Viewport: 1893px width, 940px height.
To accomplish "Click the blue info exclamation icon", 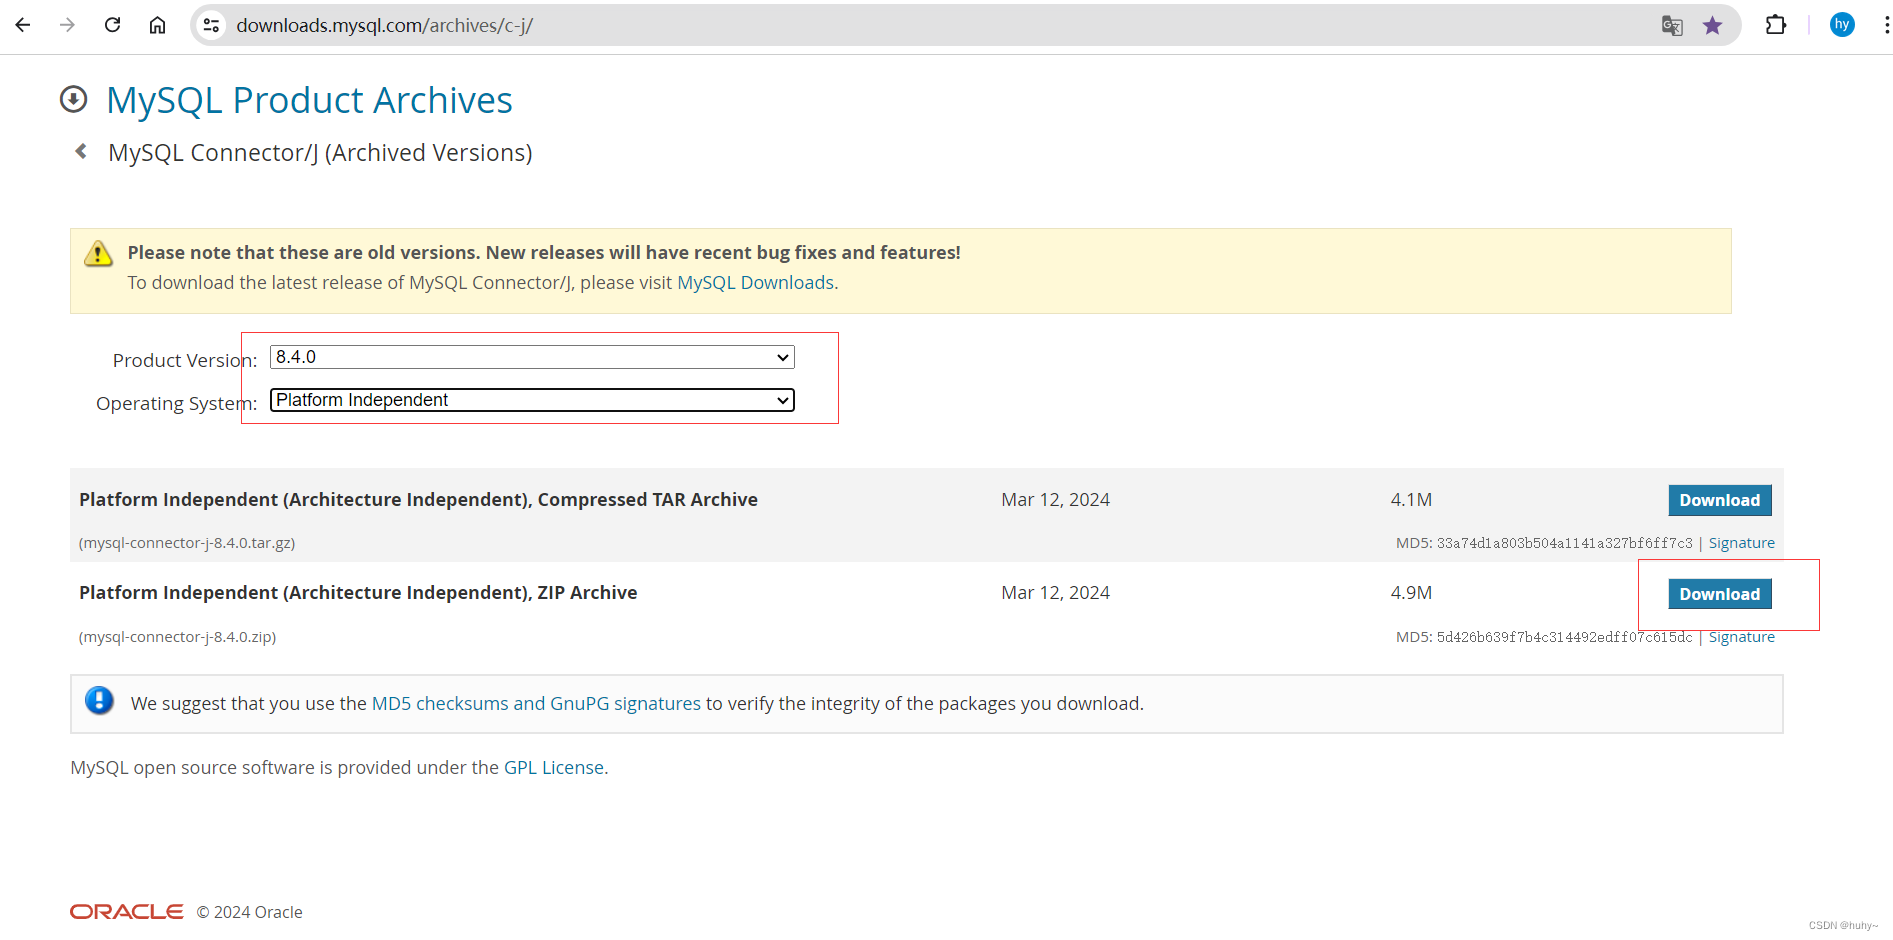I will 99,701.
